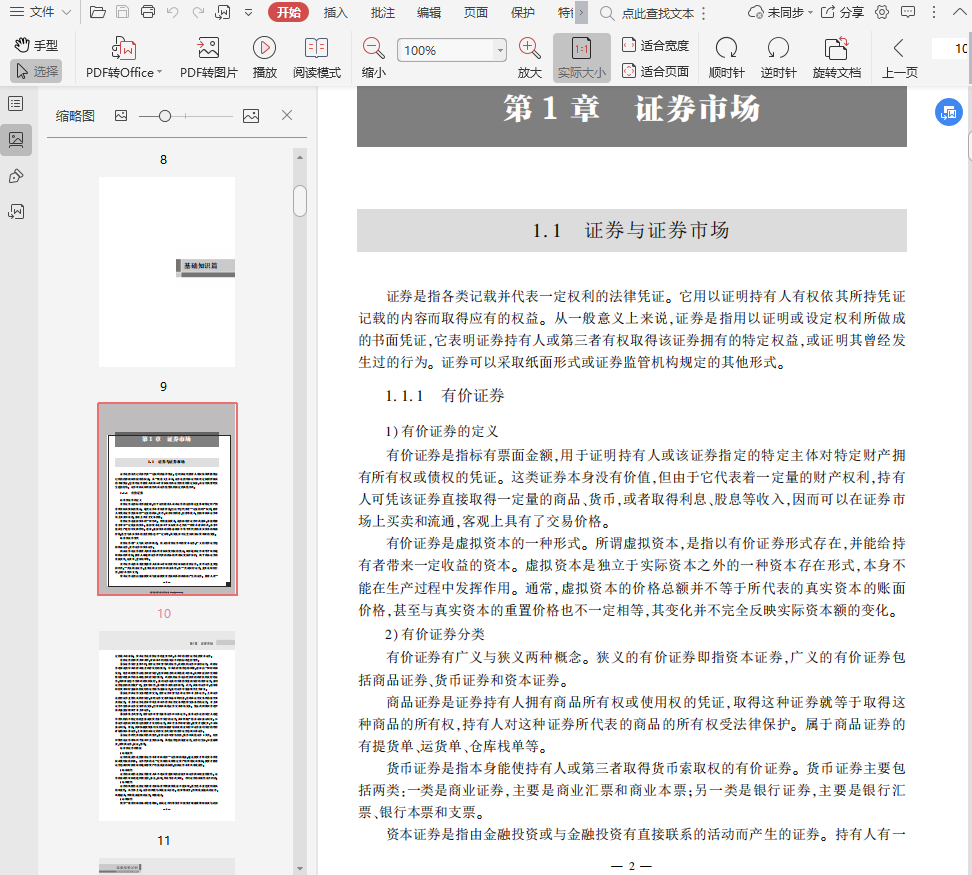Expand the 文件 file menu
This screenshot has height=875, width=972.
(x=40, y=13)
